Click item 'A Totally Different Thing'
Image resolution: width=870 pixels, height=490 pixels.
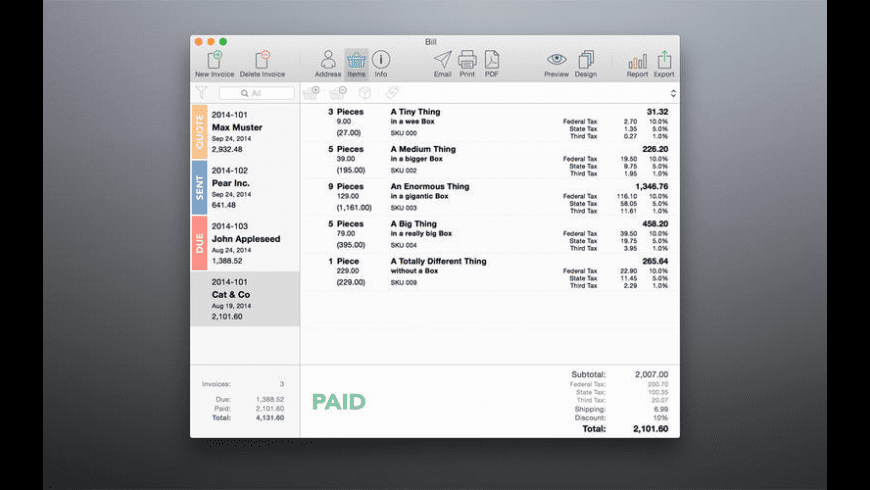coord(438,261)
